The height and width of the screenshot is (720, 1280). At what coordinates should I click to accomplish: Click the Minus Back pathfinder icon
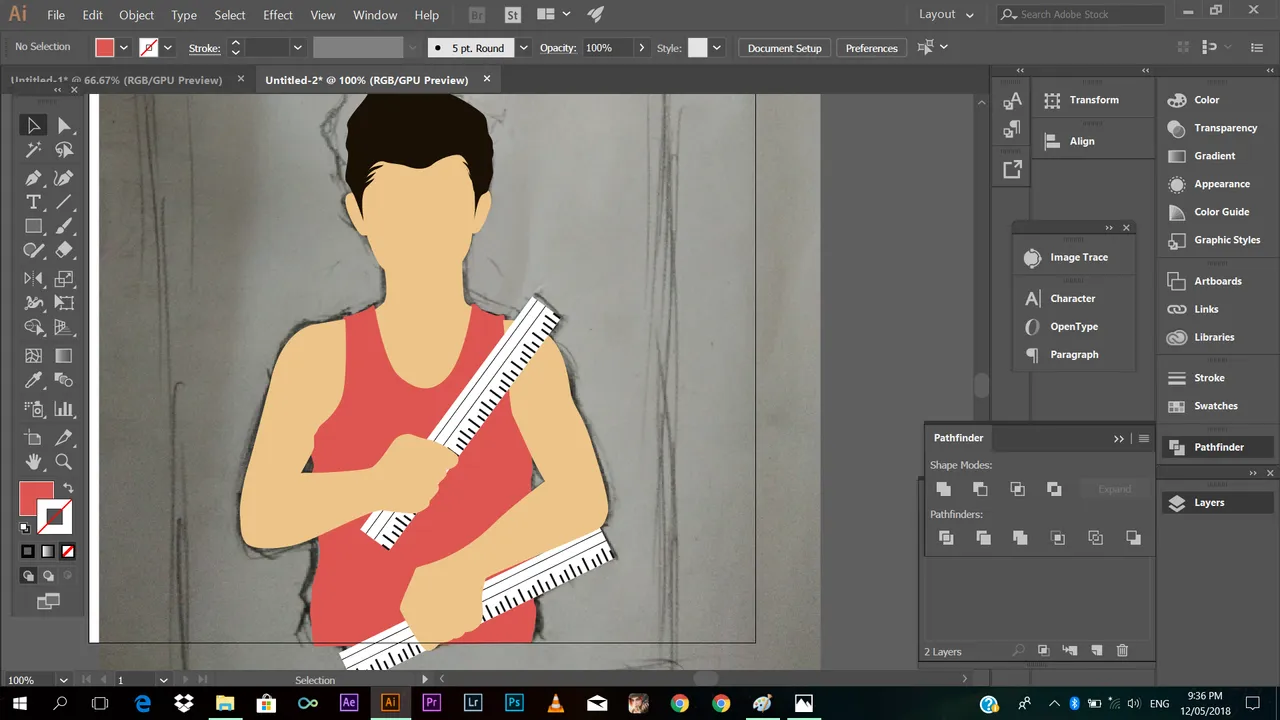coord(1133,538)
